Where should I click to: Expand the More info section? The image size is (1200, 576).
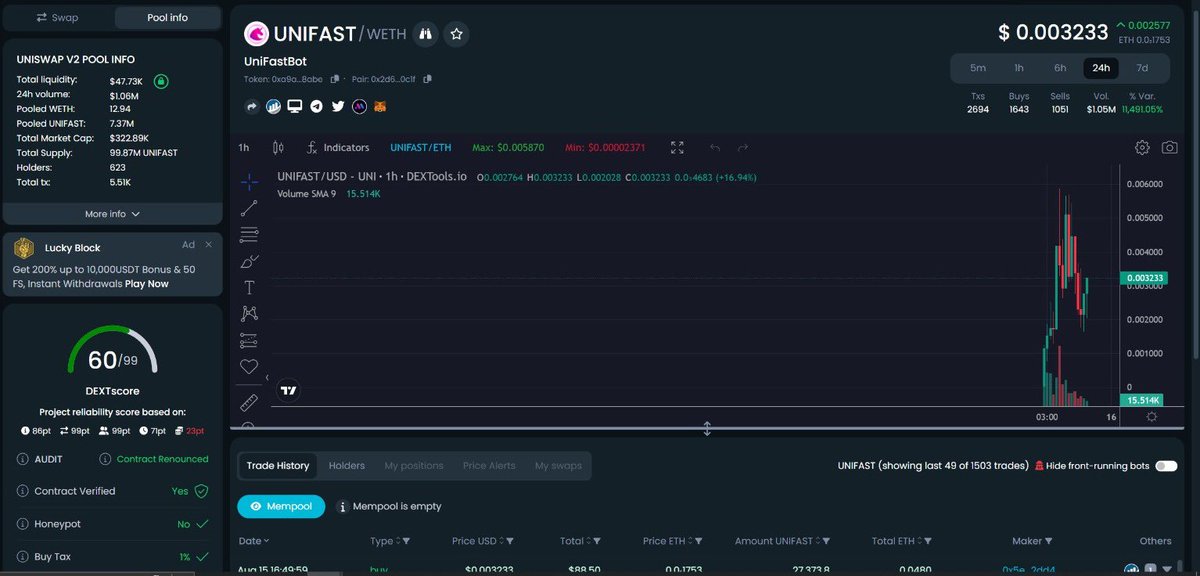tap(112, 214)
